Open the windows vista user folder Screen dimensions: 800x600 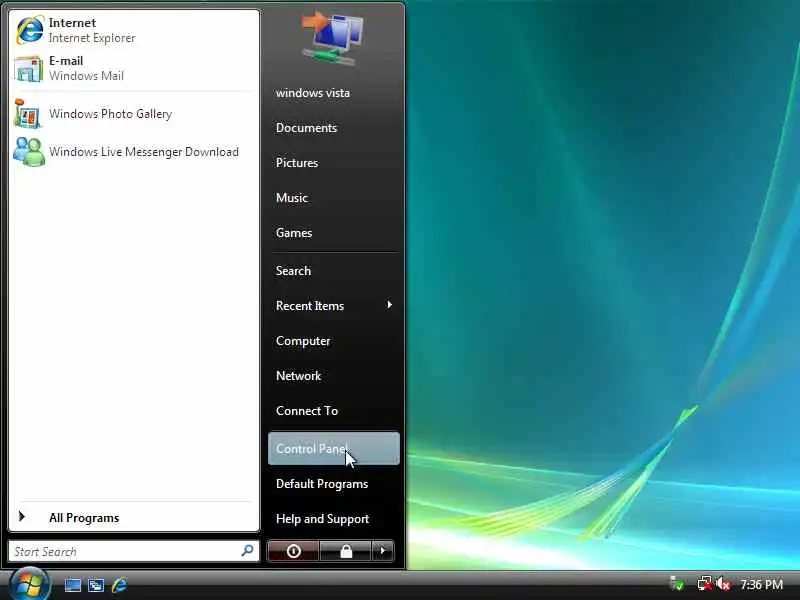pyautogui.click(x=313, y=93)
